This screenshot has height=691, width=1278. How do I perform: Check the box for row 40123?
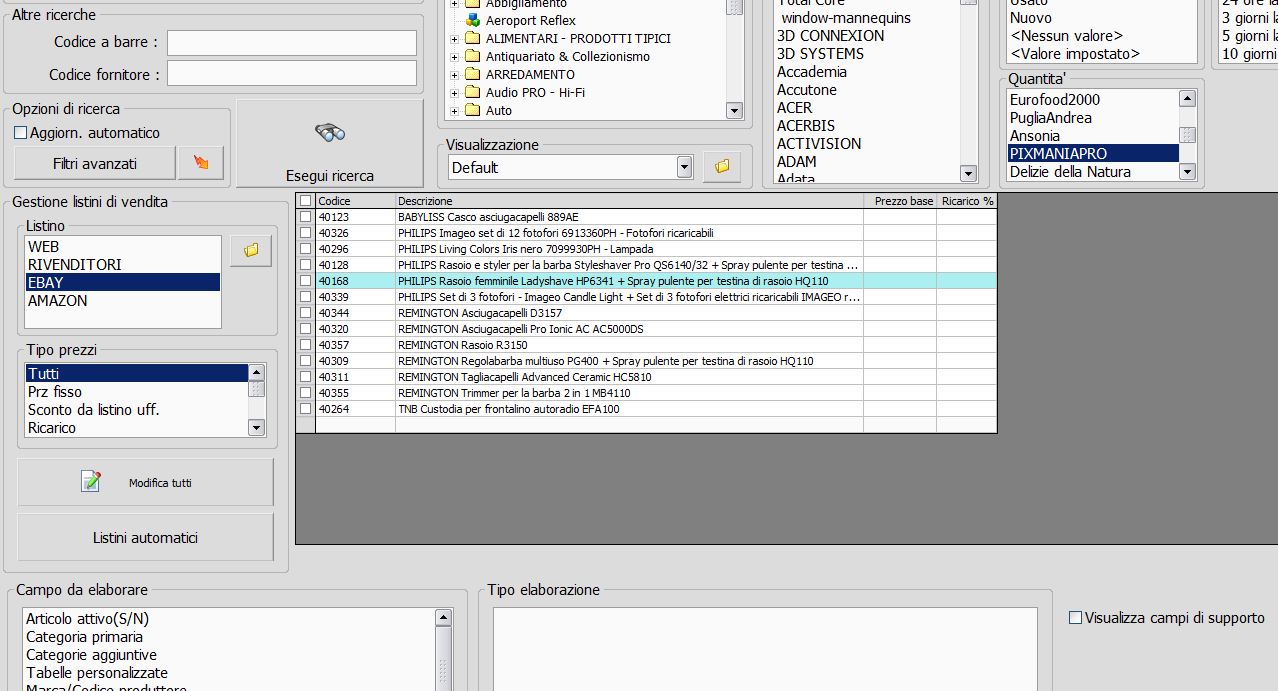tap(305, 217)
